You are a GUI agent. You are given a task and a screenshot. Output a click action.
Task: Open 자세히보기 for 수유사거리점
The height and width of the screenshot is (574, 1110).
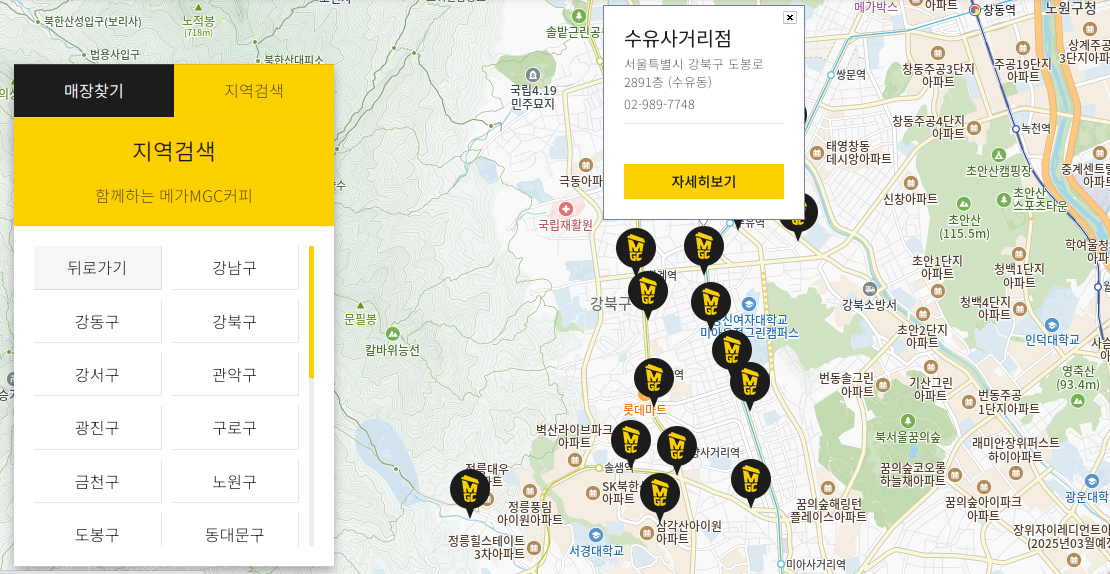pos(703,181)
